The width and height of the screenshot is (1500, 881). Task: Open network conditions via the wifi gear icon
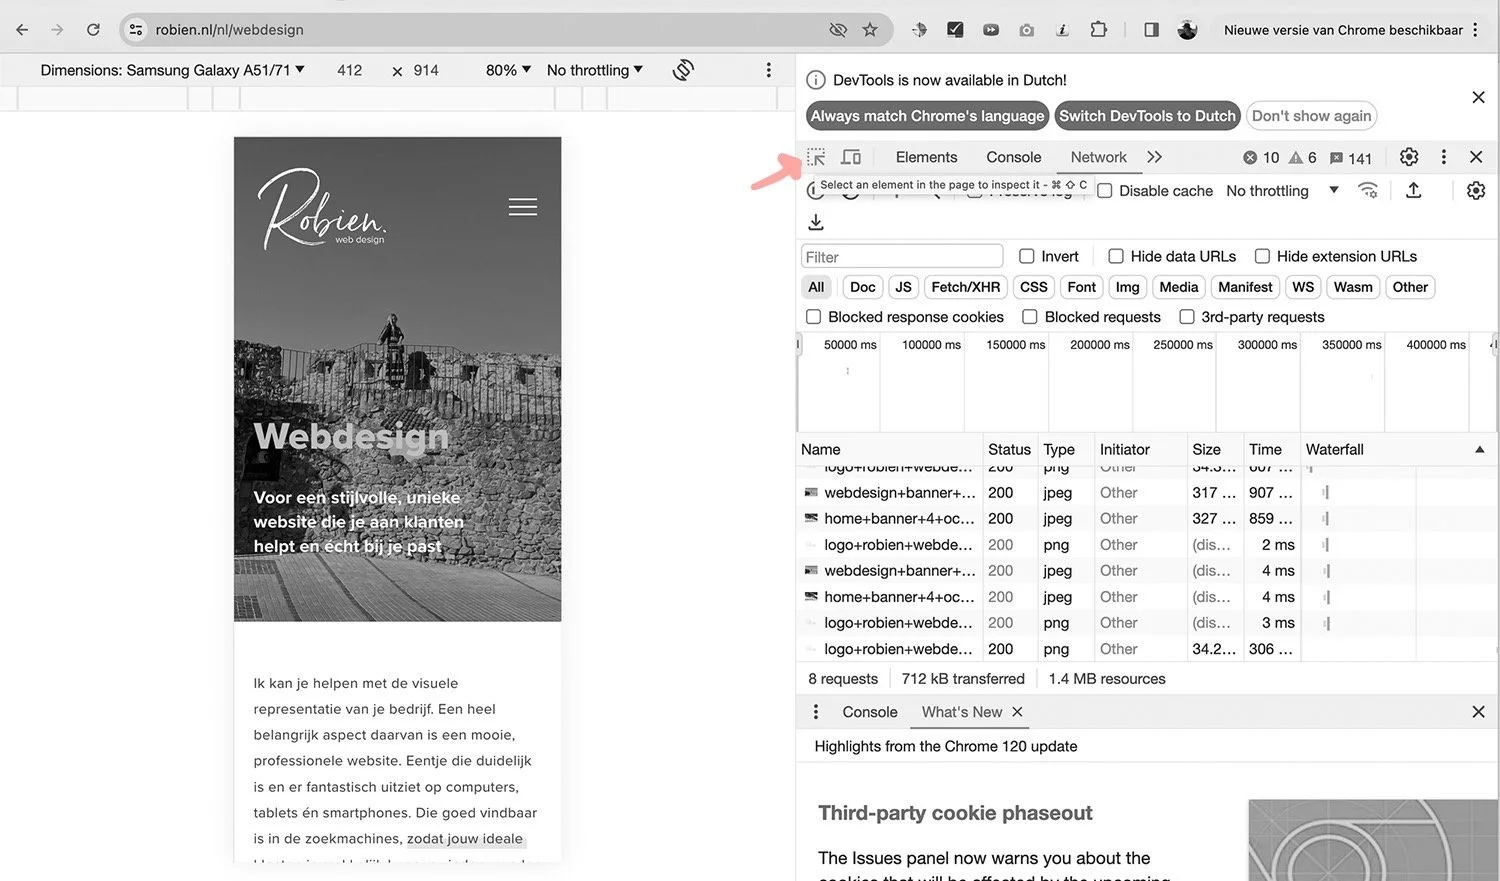coord(1368,190)
